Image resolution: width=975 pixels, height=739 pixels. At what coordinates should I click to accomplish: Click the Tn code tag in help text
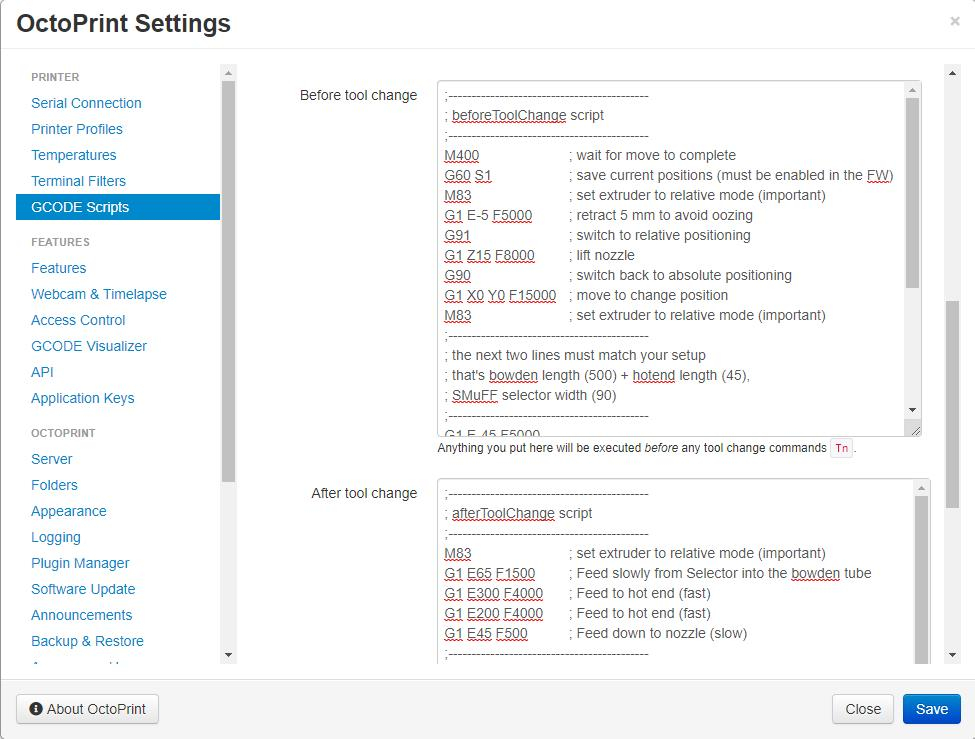pyautogui.click(x=841, y=448)
